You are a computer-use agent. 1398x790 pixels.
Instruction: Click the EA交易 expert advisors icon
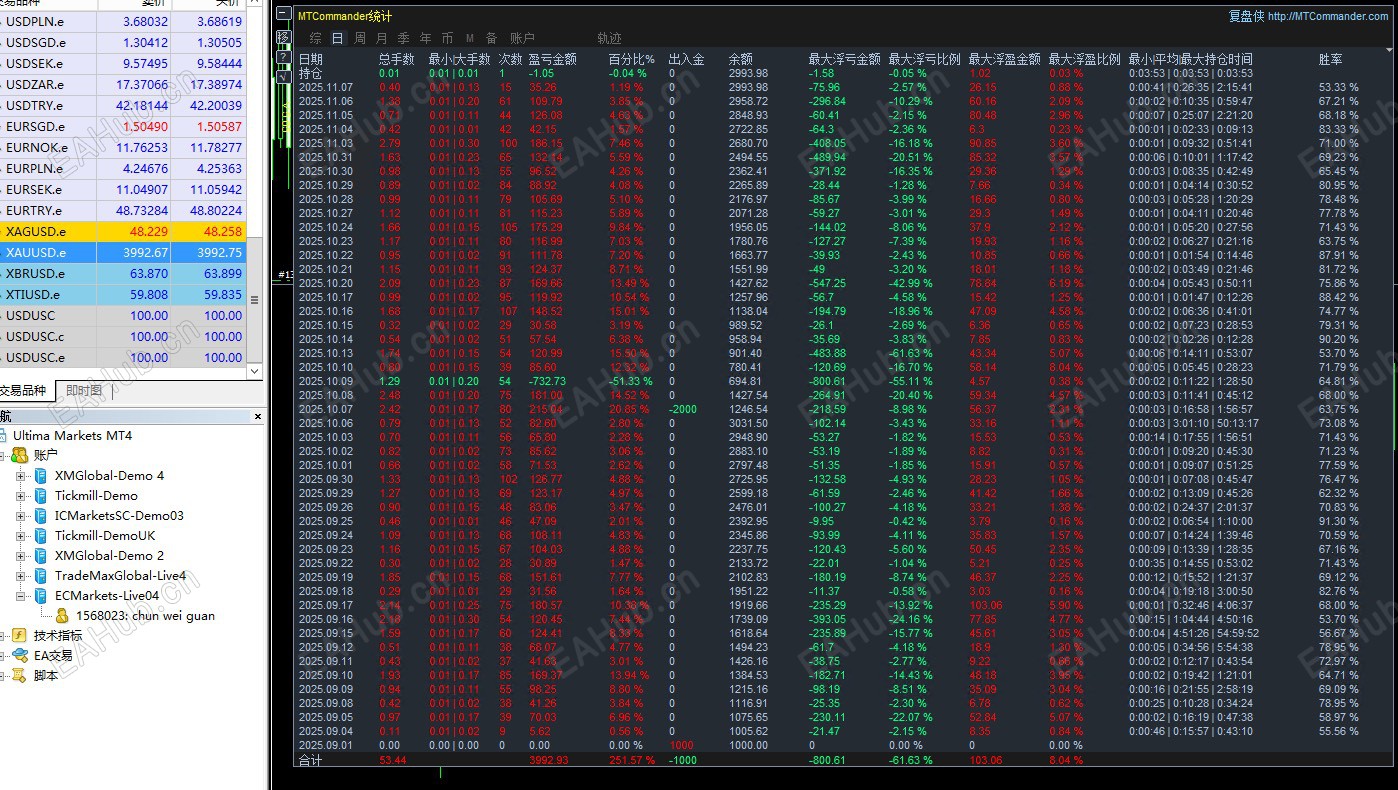(22, 656)
